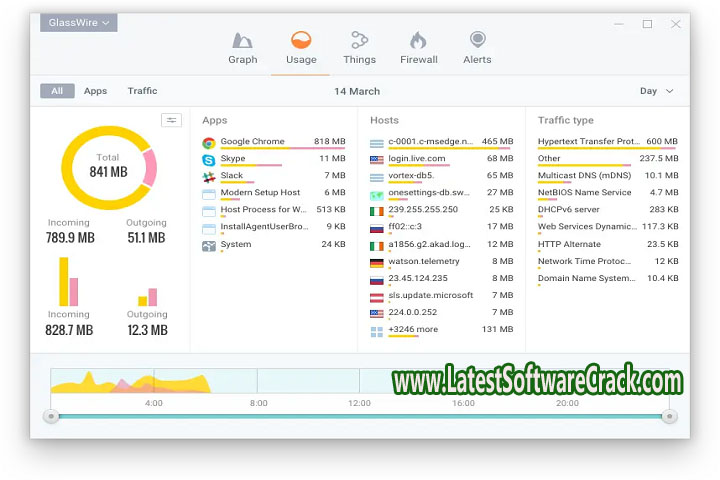
Task: Select the All filter tab
Action: click(x=57, y=91)
